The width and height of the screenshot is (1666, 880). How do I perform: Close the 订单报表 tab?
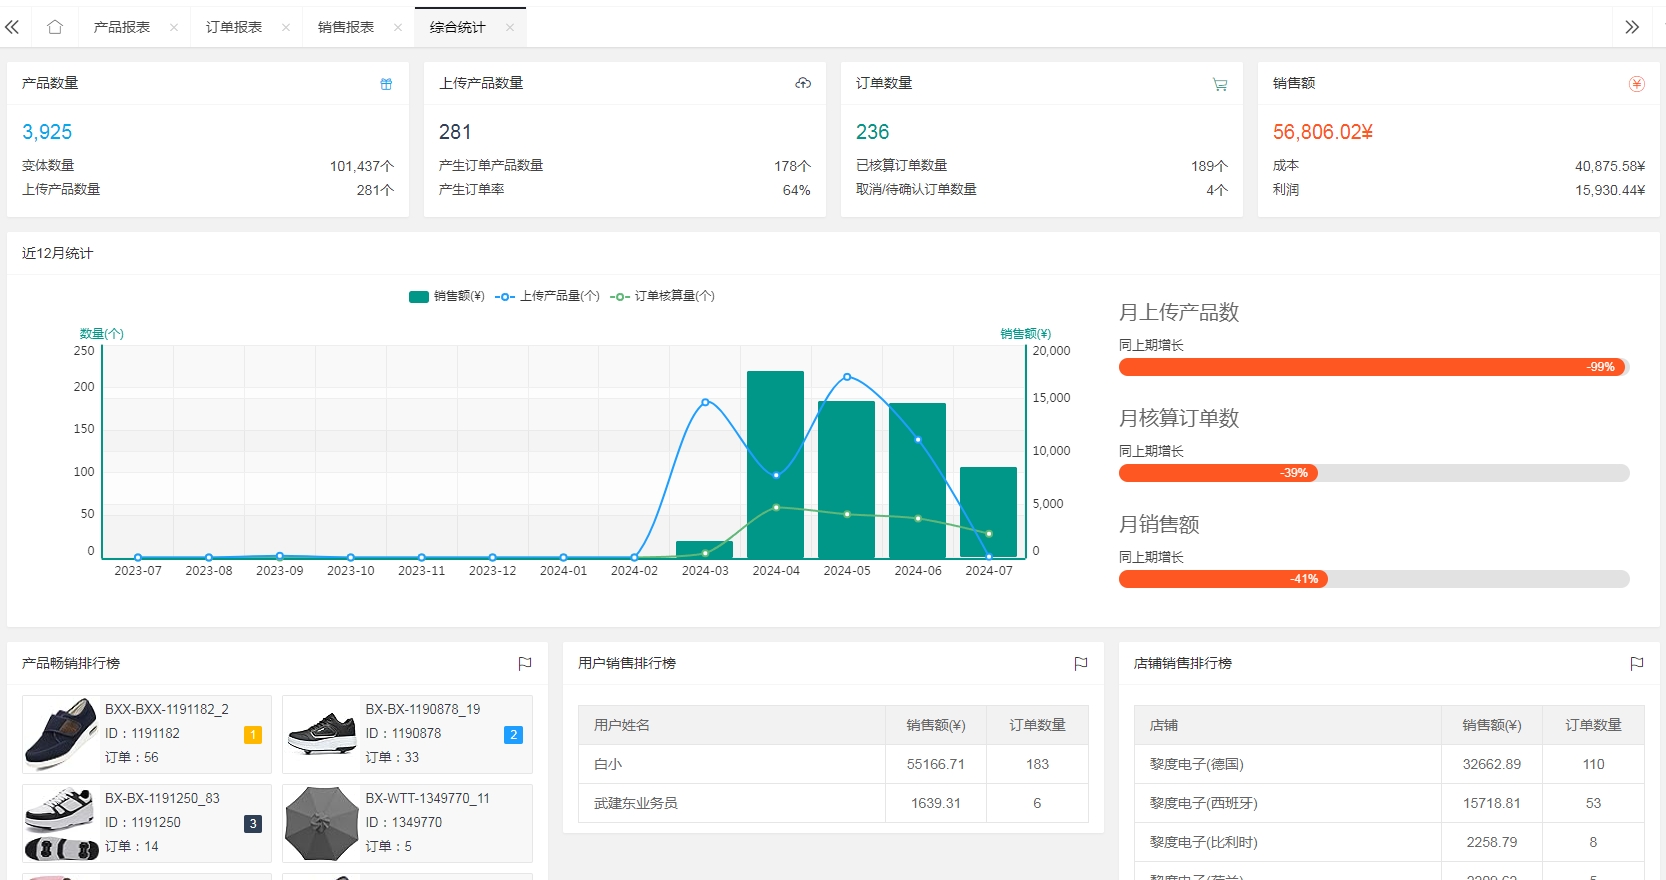pyautogui.click(x=286, y=28)
